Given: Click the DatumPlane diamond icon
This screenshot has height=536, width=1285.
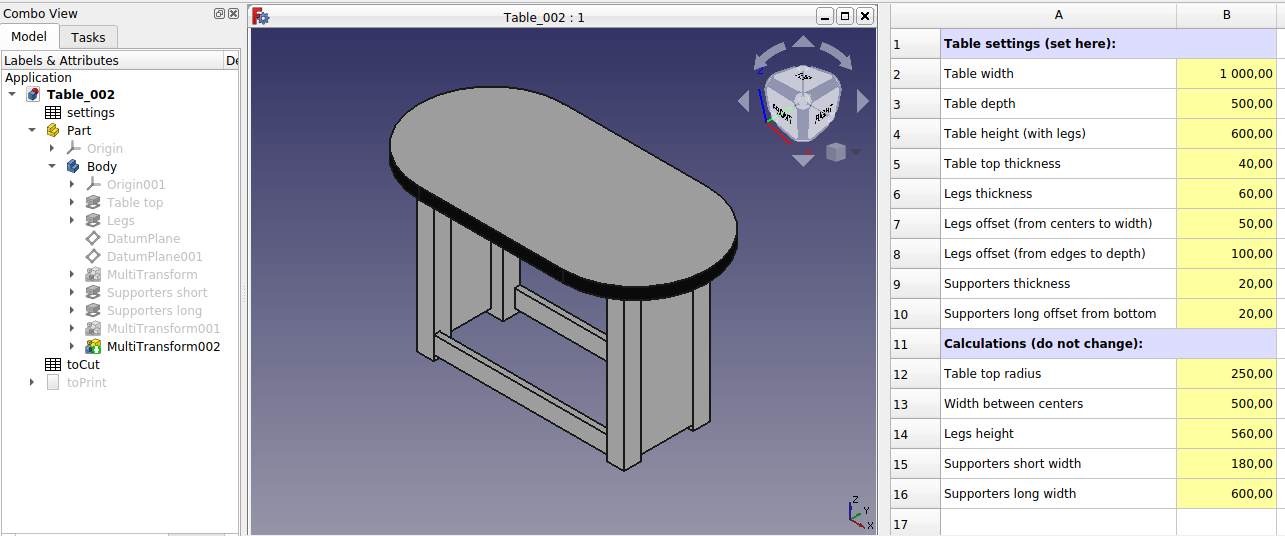Looking at the screenshot, I should 93,239.
